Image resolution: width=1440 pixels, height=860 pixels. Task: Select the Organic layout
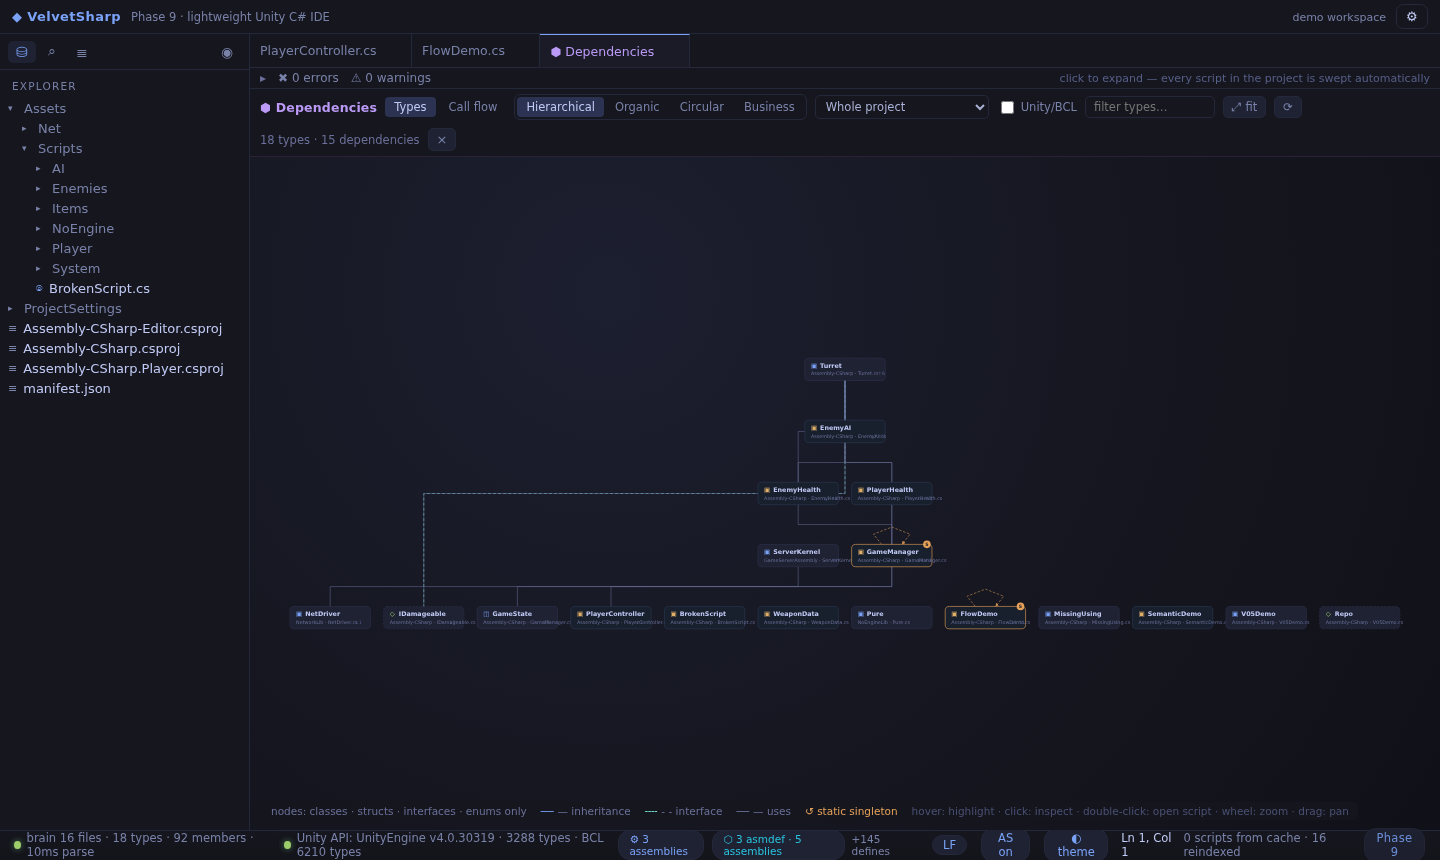pyautogui.click(x=637, y=107)
